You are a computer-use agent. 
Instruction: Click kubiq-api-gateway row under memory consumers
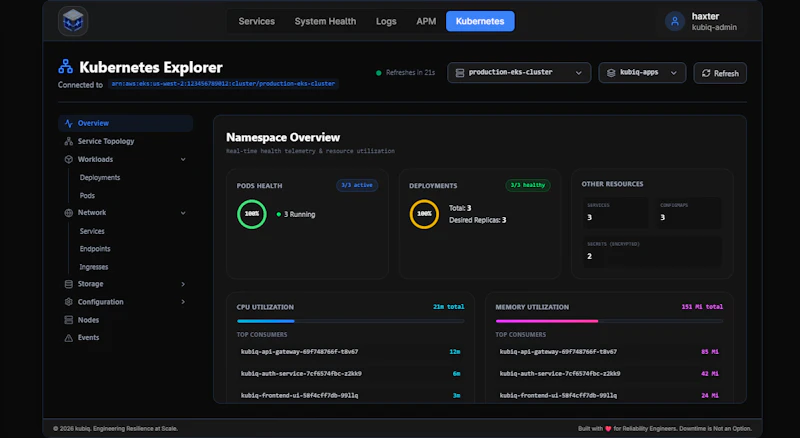click(x=609, y=352)
